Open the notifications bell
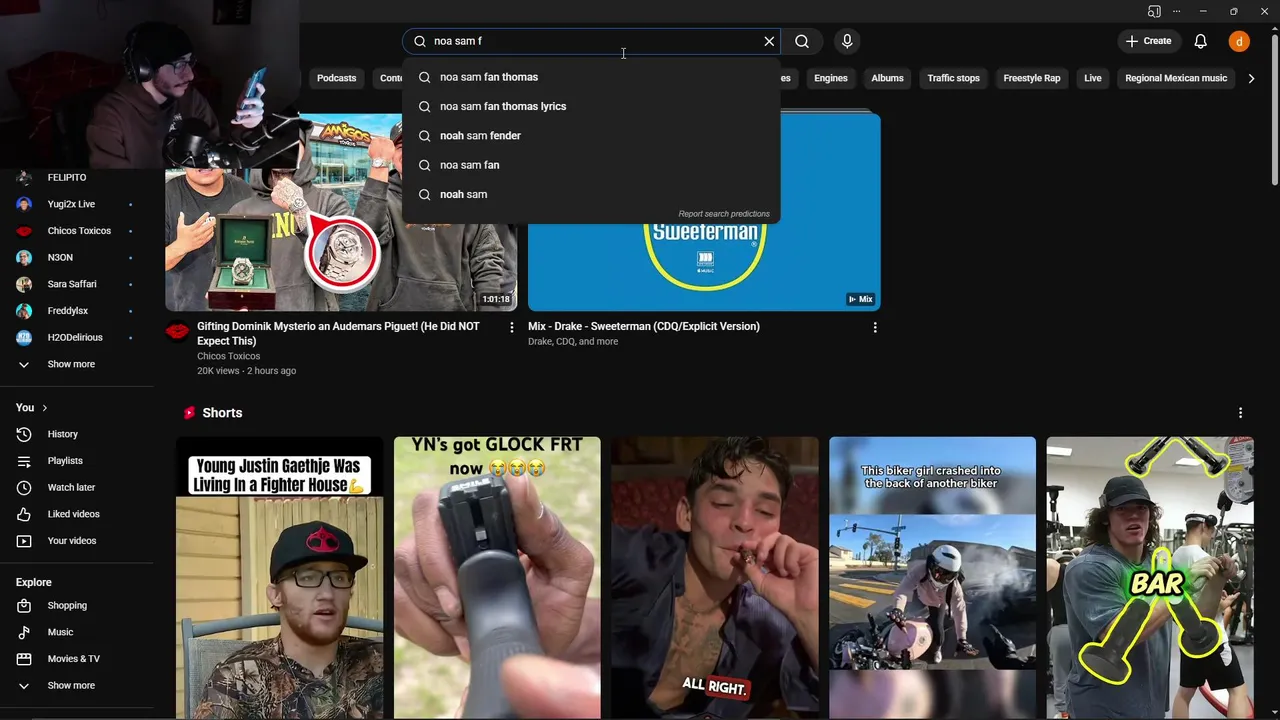Viewport: 1280px width, 720px height. point(1201,41)
